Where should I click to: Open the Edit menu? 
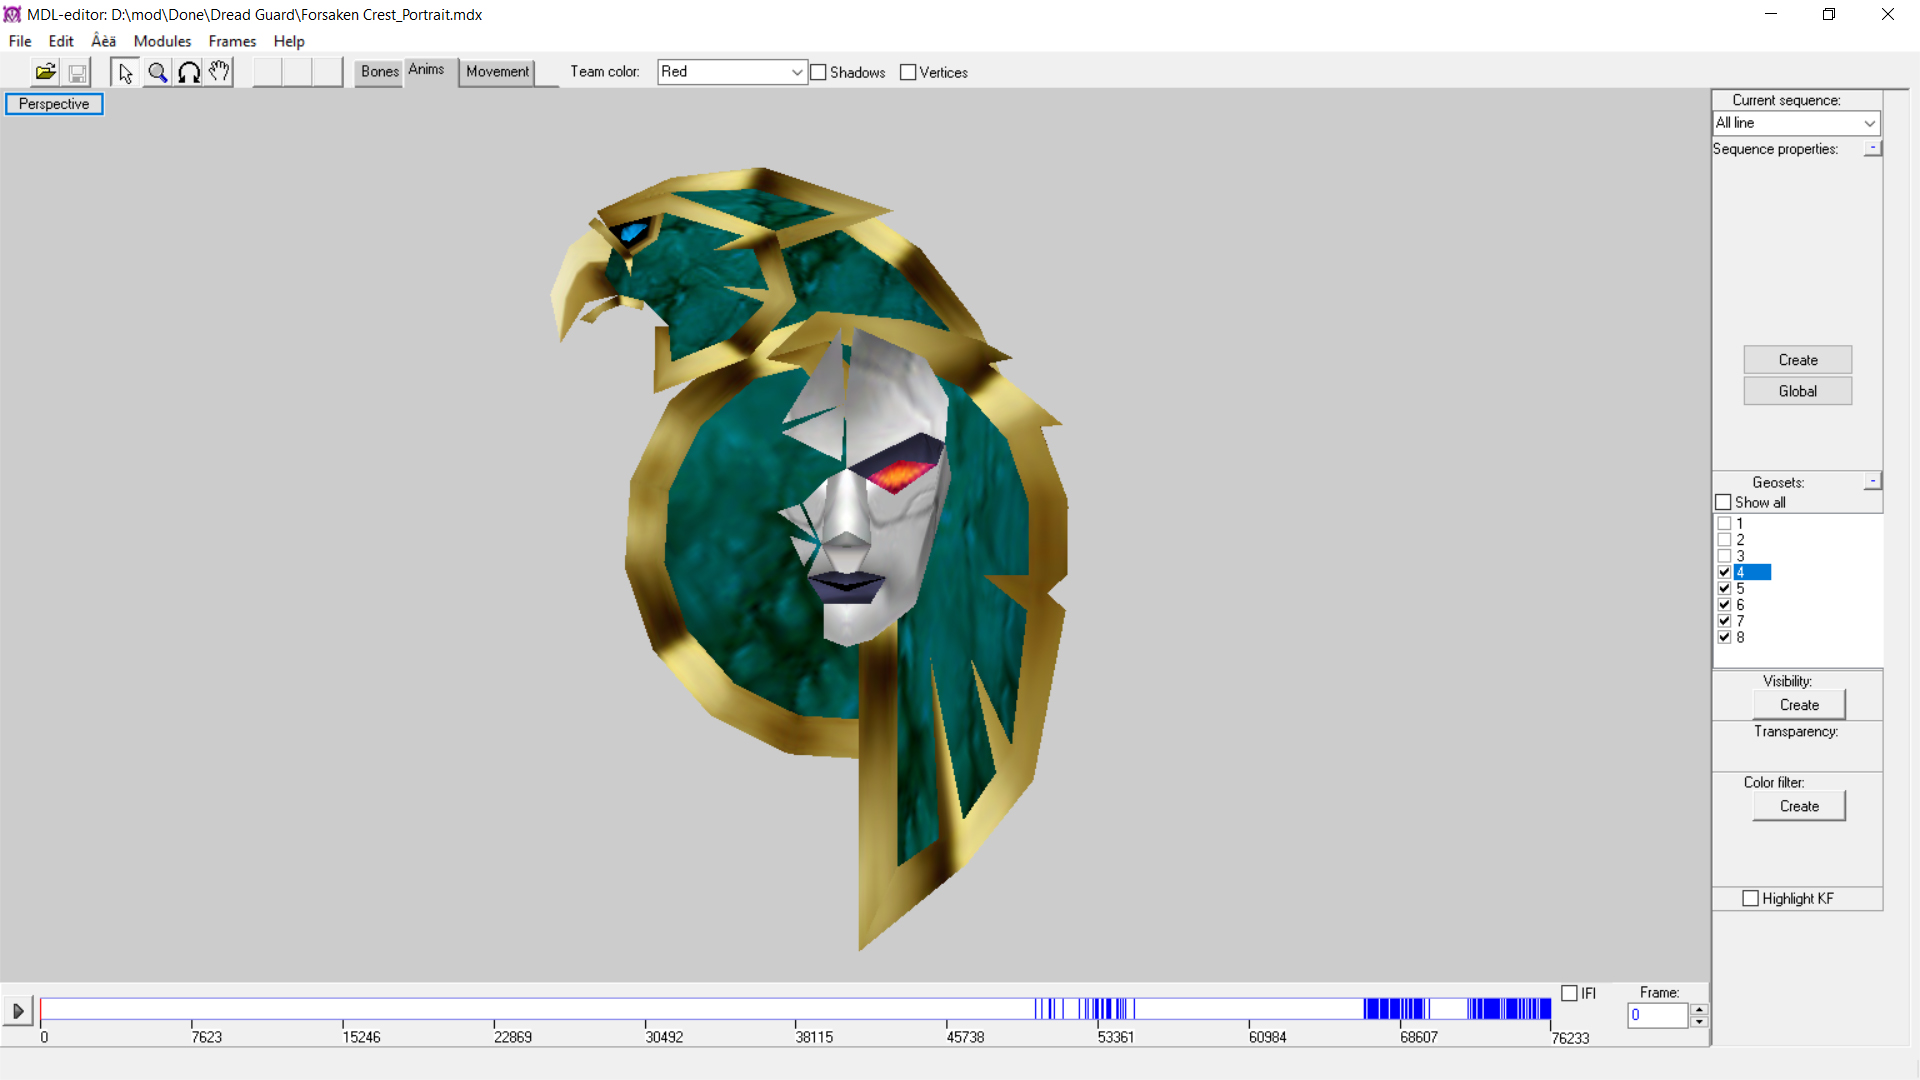pyautogui.click(x=61, y=41)
